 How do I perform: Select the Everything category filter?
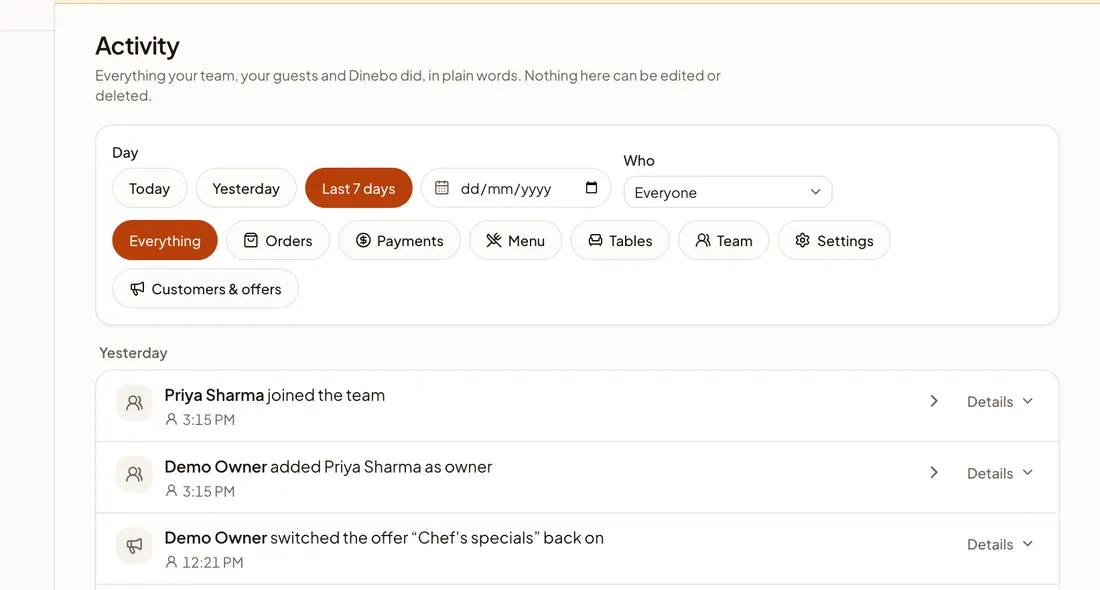165,241
